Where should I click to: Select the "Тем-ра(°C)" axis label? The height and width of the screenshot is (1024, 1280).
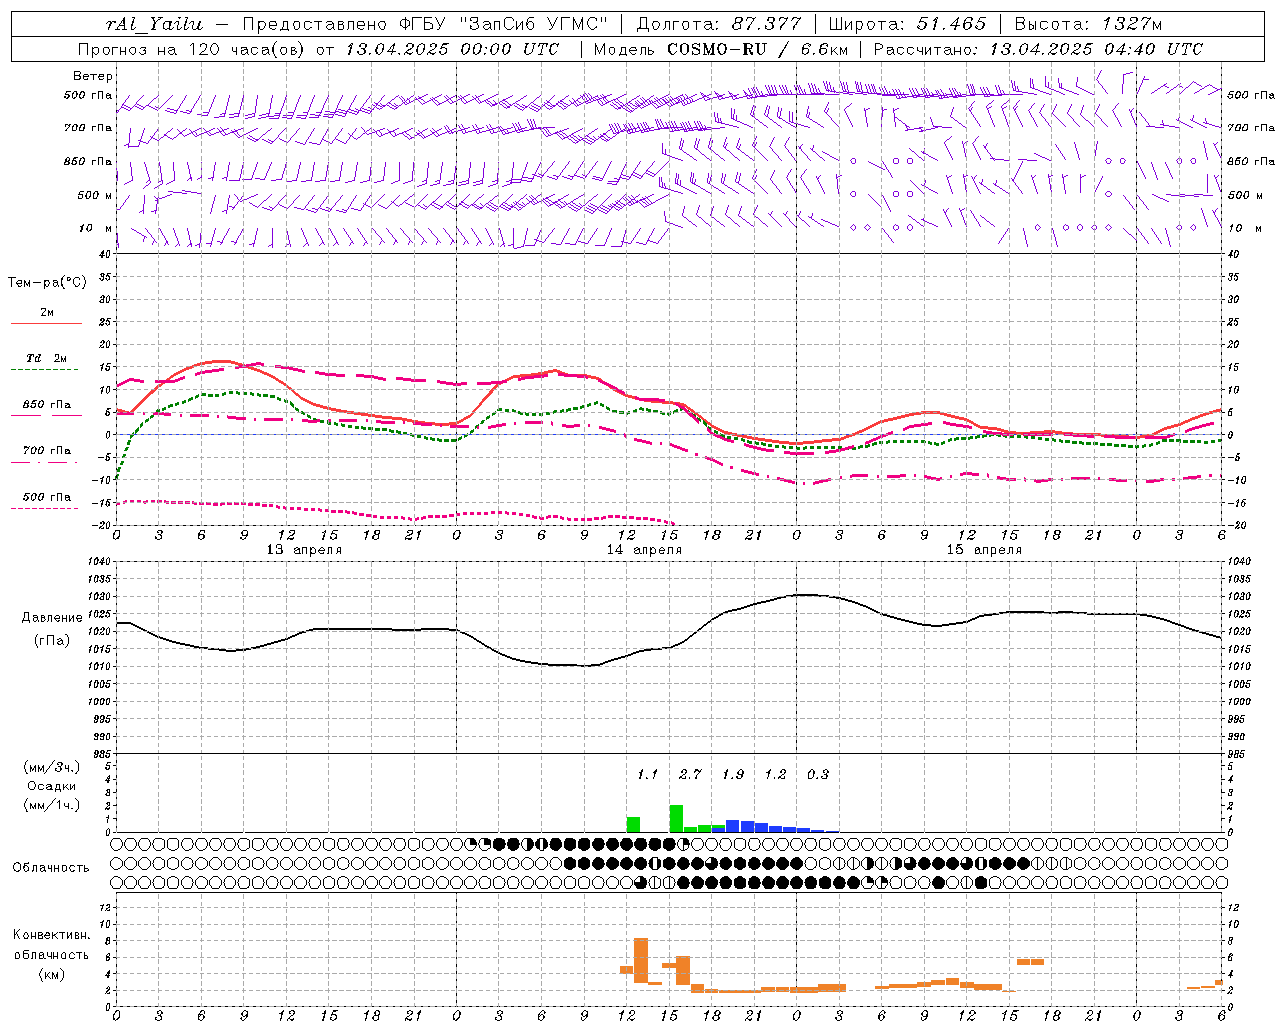click(47, 283)
